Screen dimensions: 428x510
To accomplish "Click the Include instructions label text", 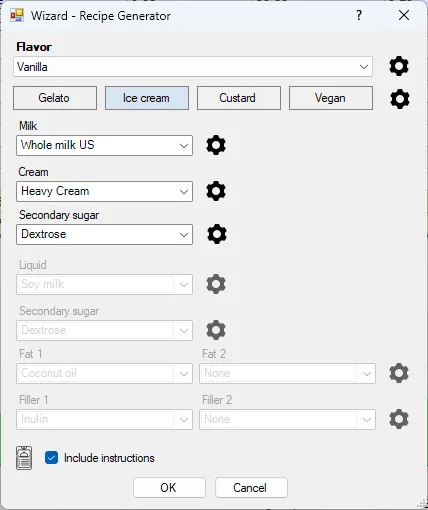I will [x=109, y=458].
